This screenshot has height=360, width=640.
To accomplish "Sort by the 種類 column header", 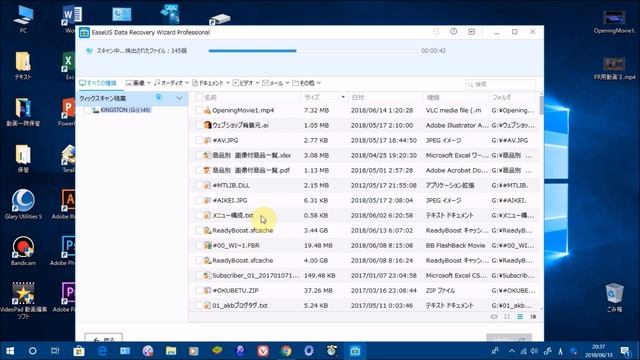I will coord(433,97).
